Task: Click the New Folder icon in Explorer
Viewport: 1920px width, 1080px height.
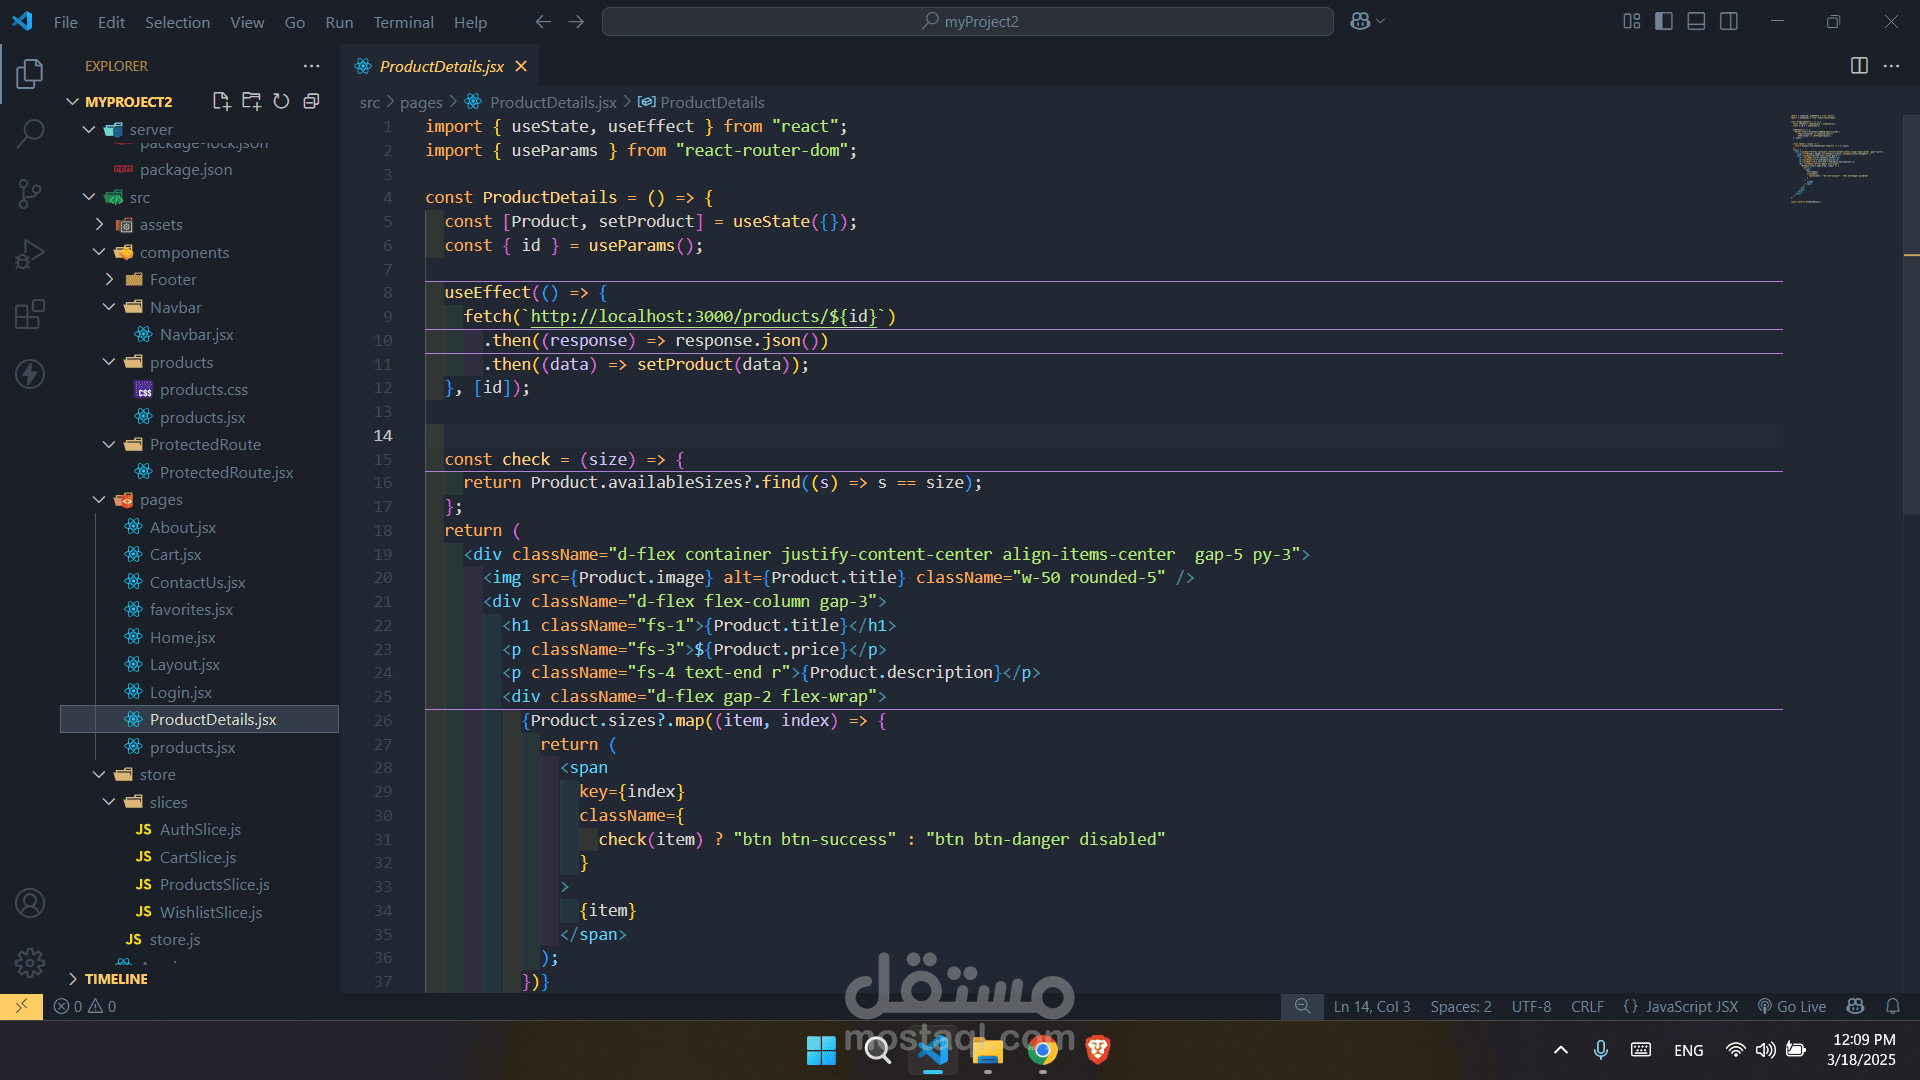Action: pos(252,101)
